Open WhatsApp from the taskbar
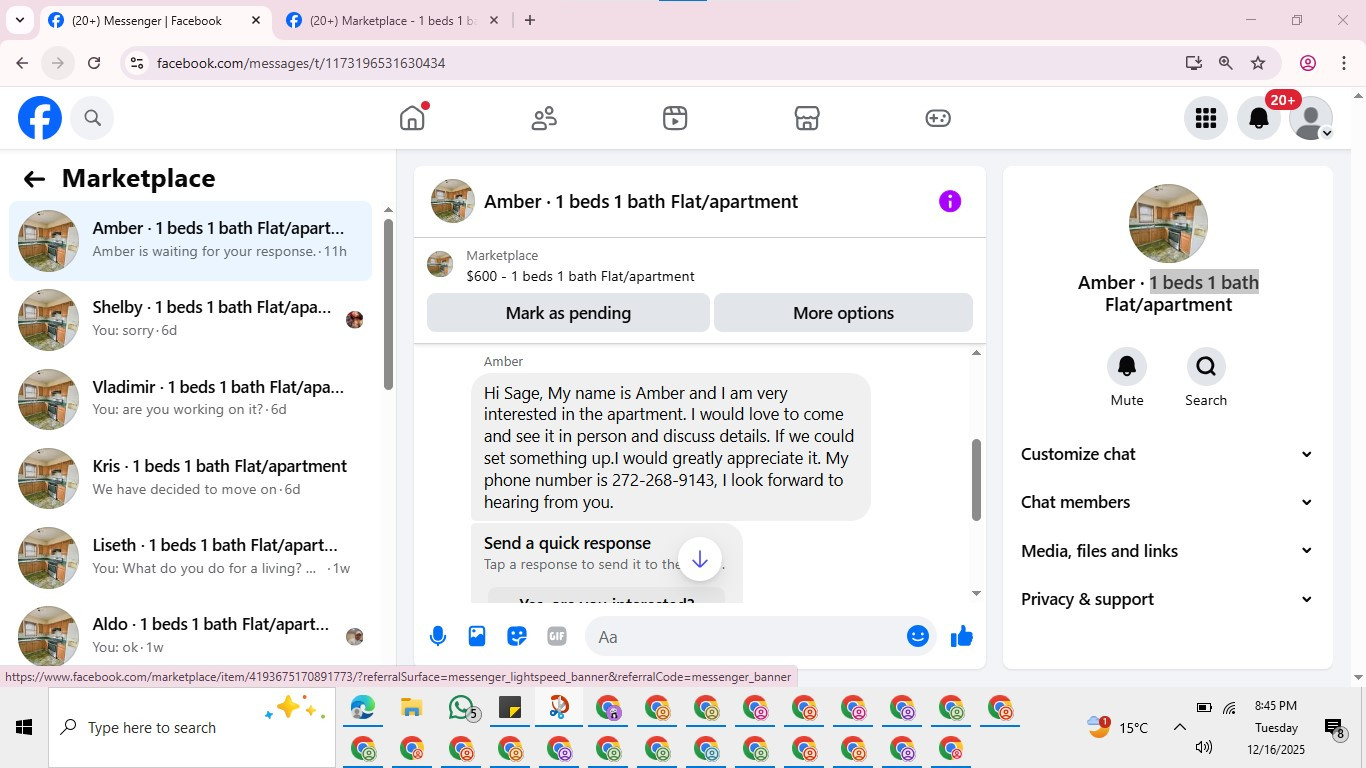The image size is (1366, 768). coord(461,709)
